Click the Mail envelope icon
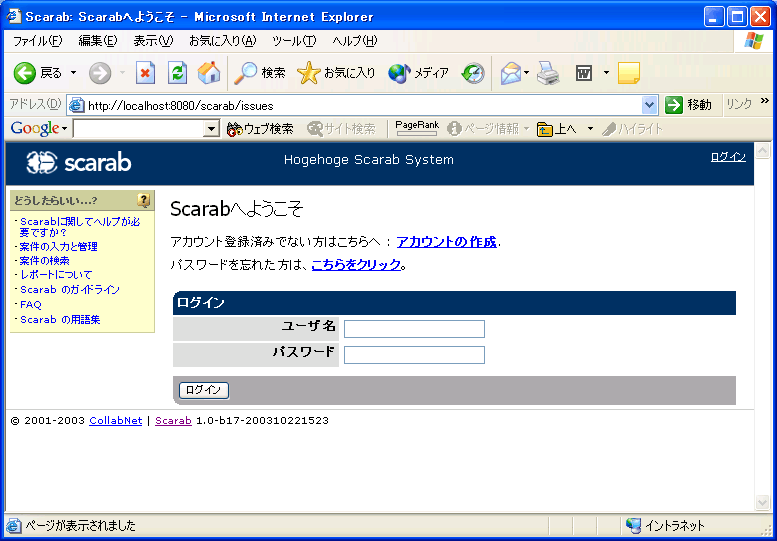Screen dimensions: 777x541 tap(510, 73)
